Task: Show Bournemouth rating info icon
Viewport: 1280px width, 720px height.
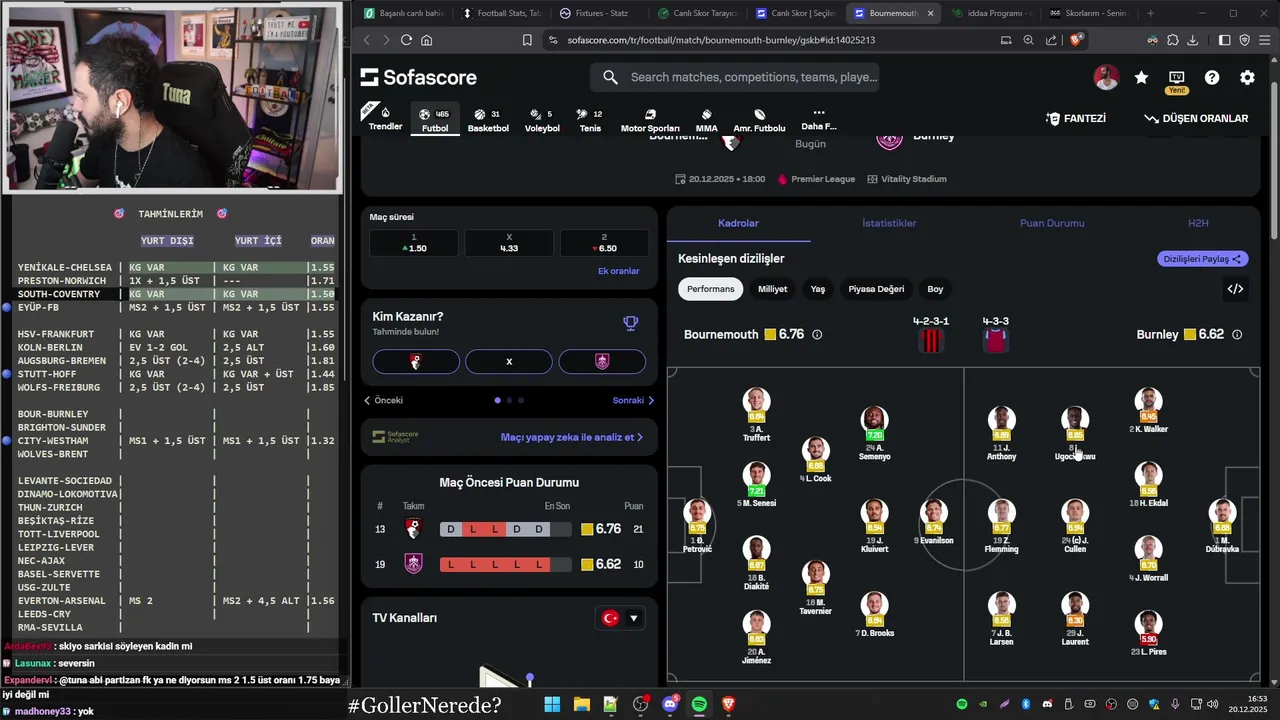Action: click(817, 335)
